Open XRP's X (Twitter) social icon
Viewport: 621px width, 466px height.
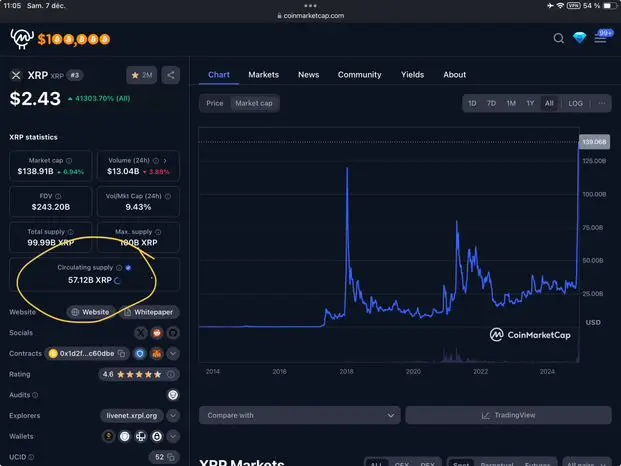[x=141, y=333]
